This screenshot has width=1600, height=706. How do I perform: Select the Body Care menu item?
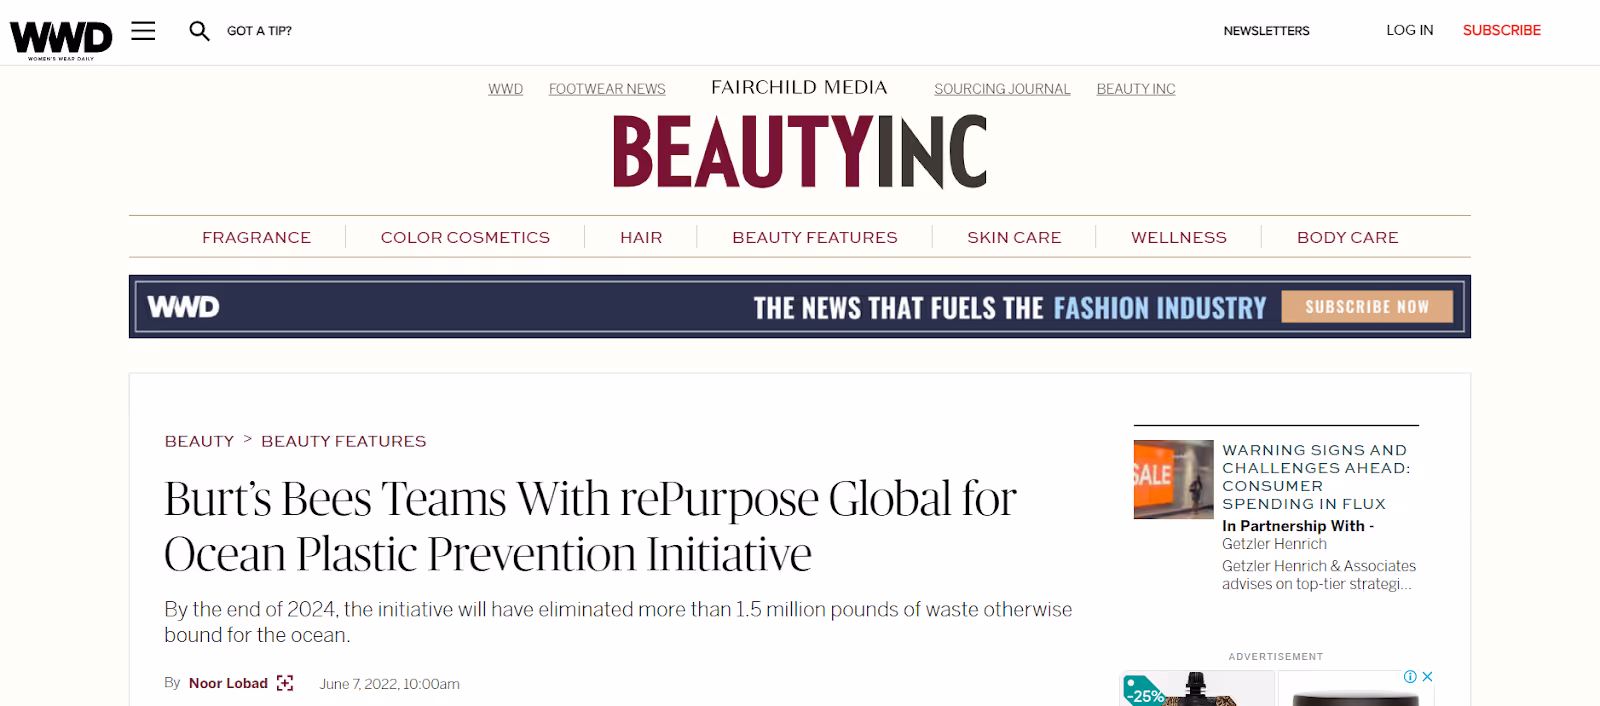point(1348,237)
